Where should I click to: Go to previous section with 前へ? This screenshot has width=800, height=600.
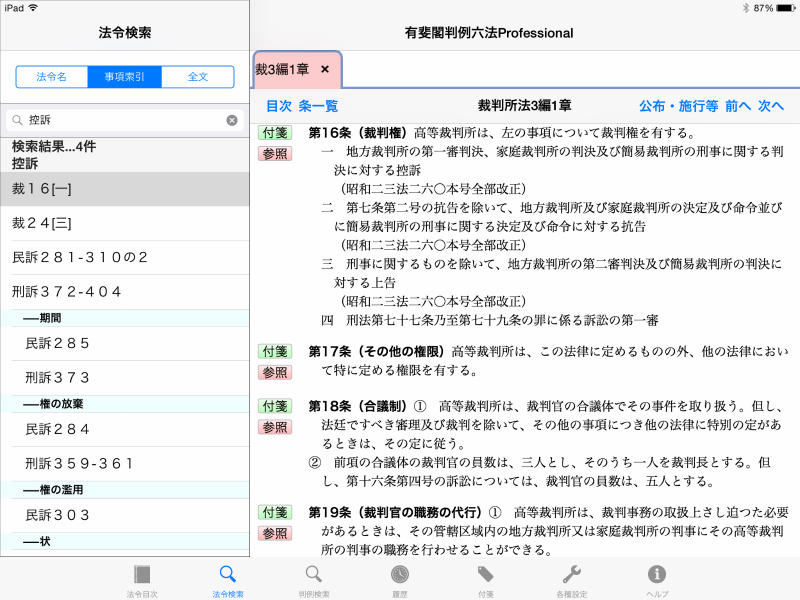pyautogui.click(x=738, y=106)
